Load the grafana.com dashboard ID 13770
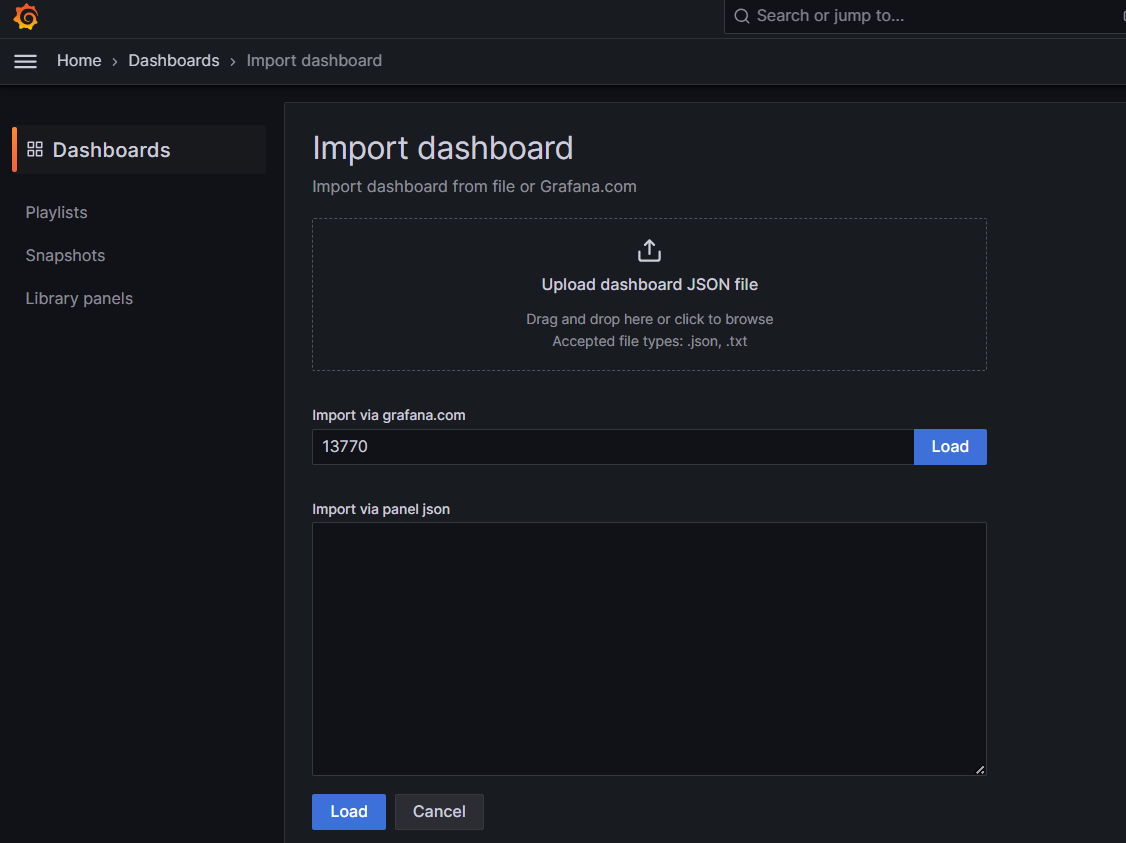This screenshot has height=843, width=1126. click(950, 447)
